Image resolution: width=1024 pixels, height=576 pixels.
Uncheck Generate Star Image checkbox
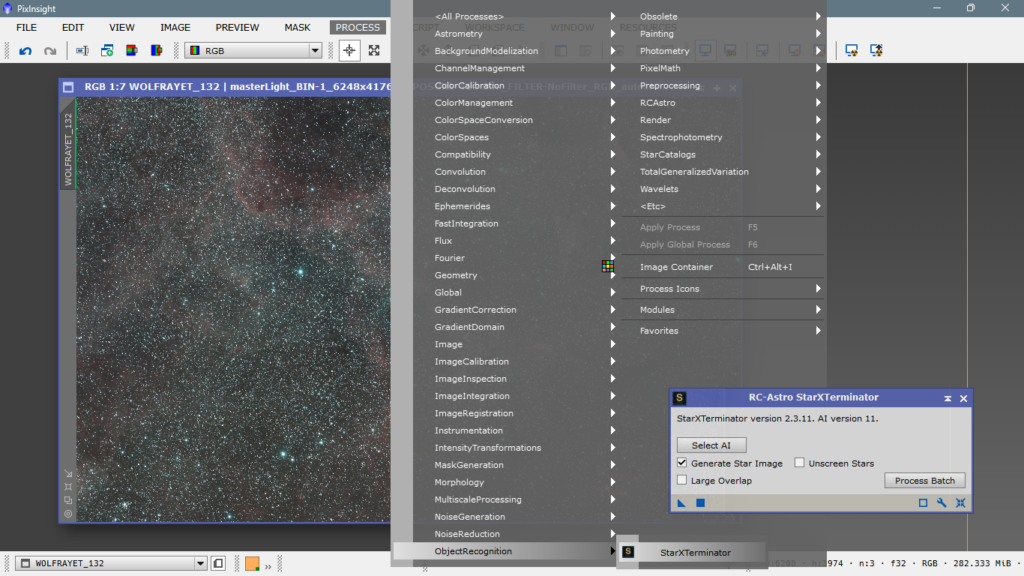coord(682,462)
